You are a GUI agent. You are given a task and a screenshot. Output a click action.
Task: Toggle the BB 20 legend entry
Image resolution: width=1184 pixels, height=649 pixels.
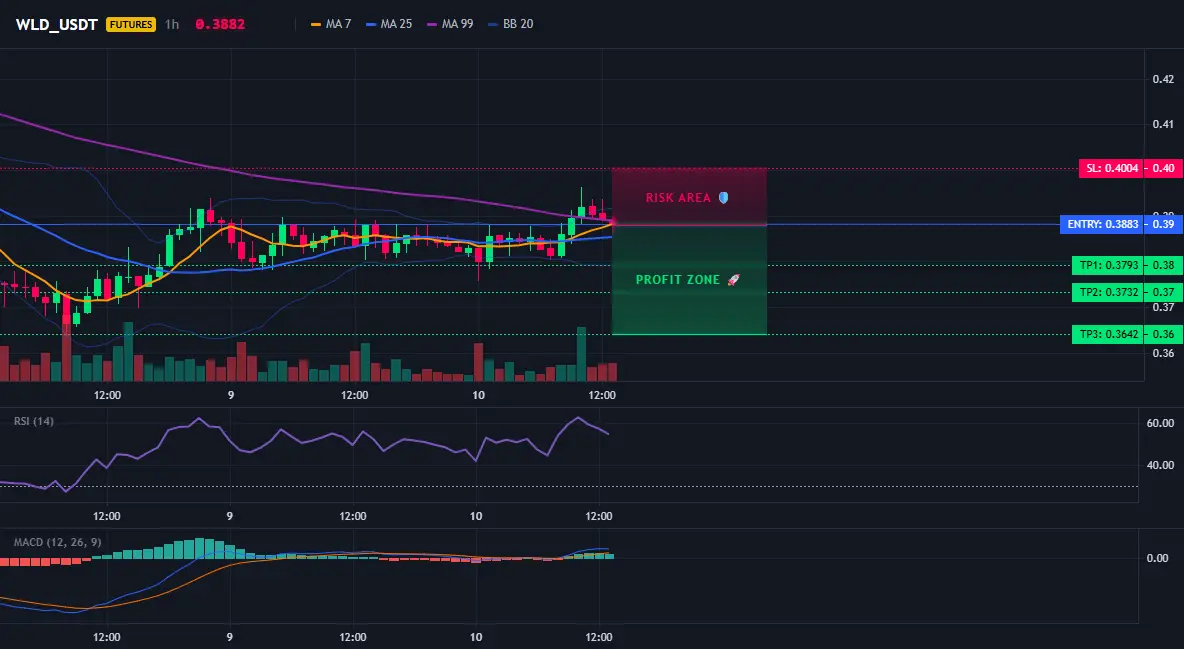pyautogui.click(x=510, y=24)
